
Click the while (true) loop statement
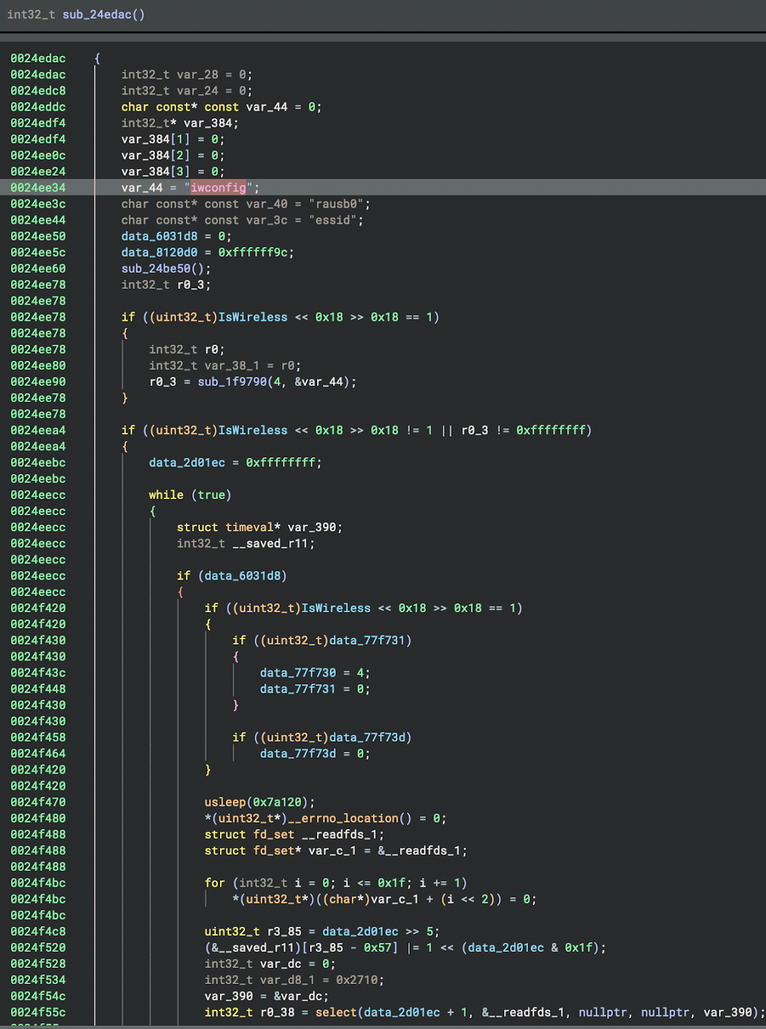(190, 495)
